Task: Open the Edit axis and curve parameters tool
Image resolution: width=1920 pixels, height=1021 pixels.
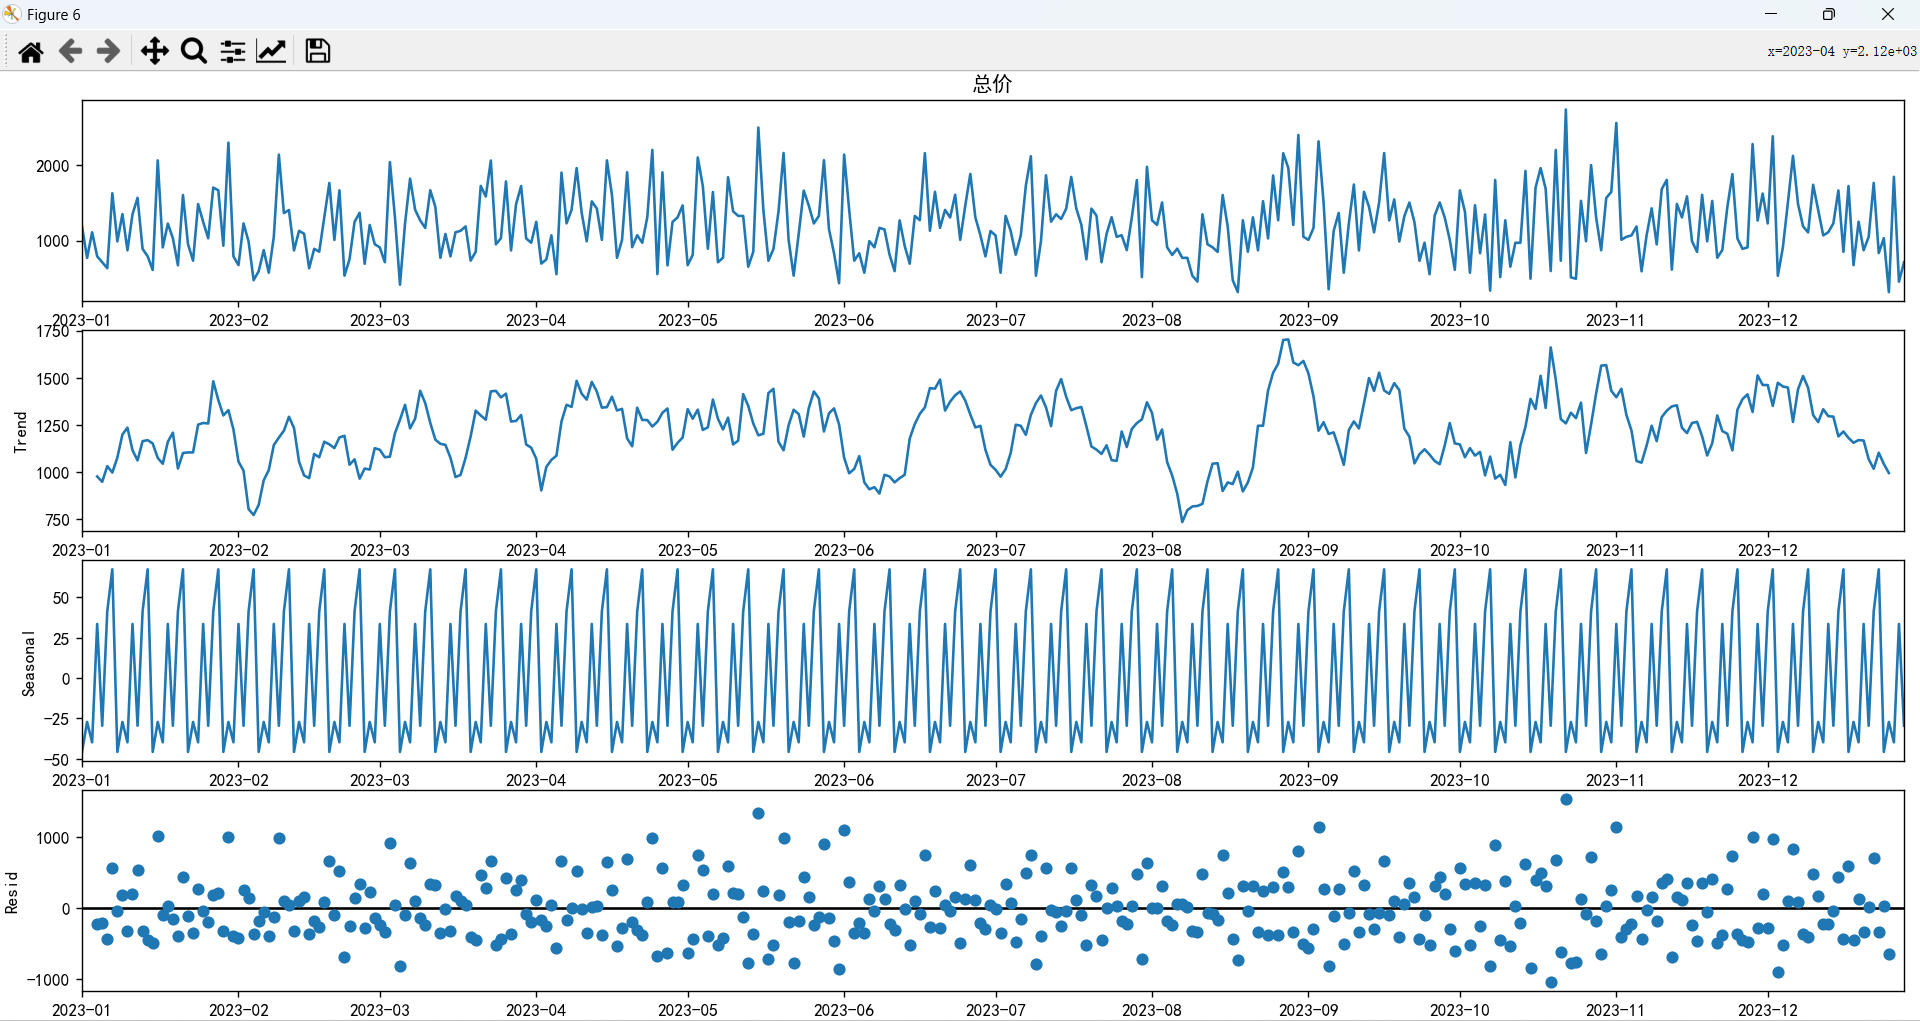Action: coord(271,51)
